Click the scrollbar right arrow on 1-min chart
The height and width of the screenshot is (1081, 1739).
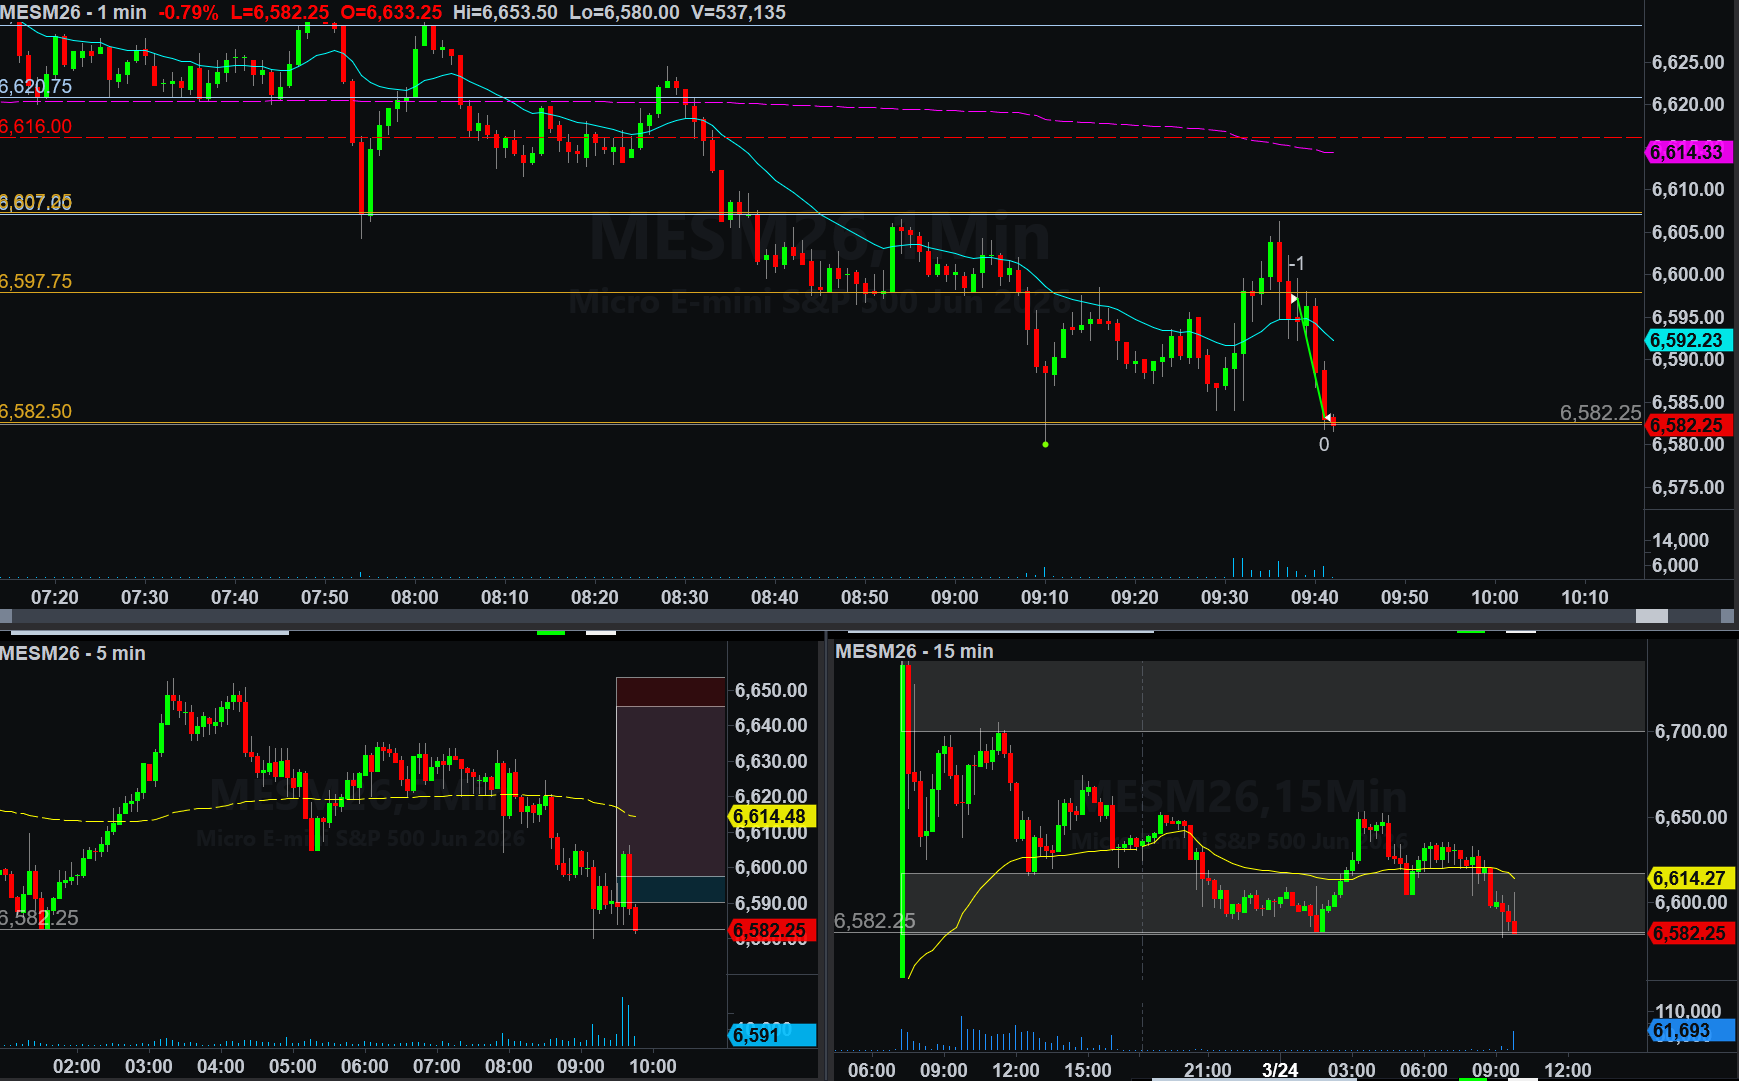coord(1728,616)
